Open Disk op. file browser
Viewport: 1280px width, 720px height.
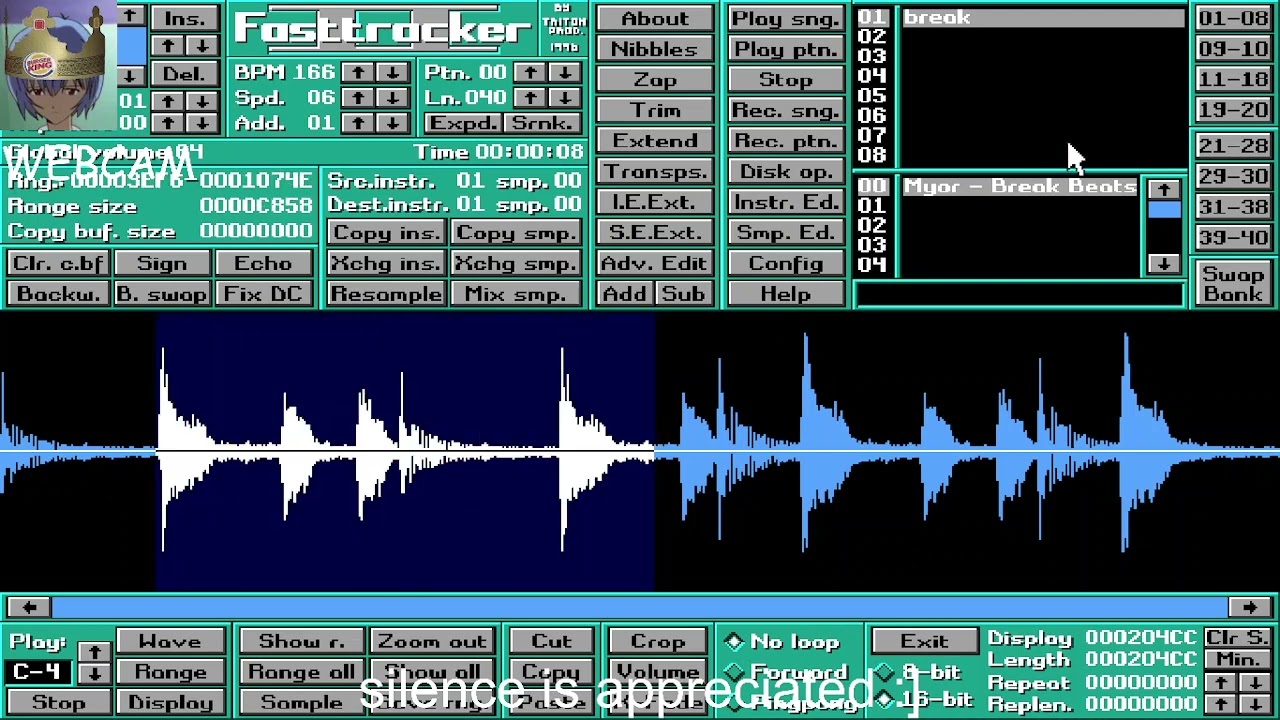[785, 171]
